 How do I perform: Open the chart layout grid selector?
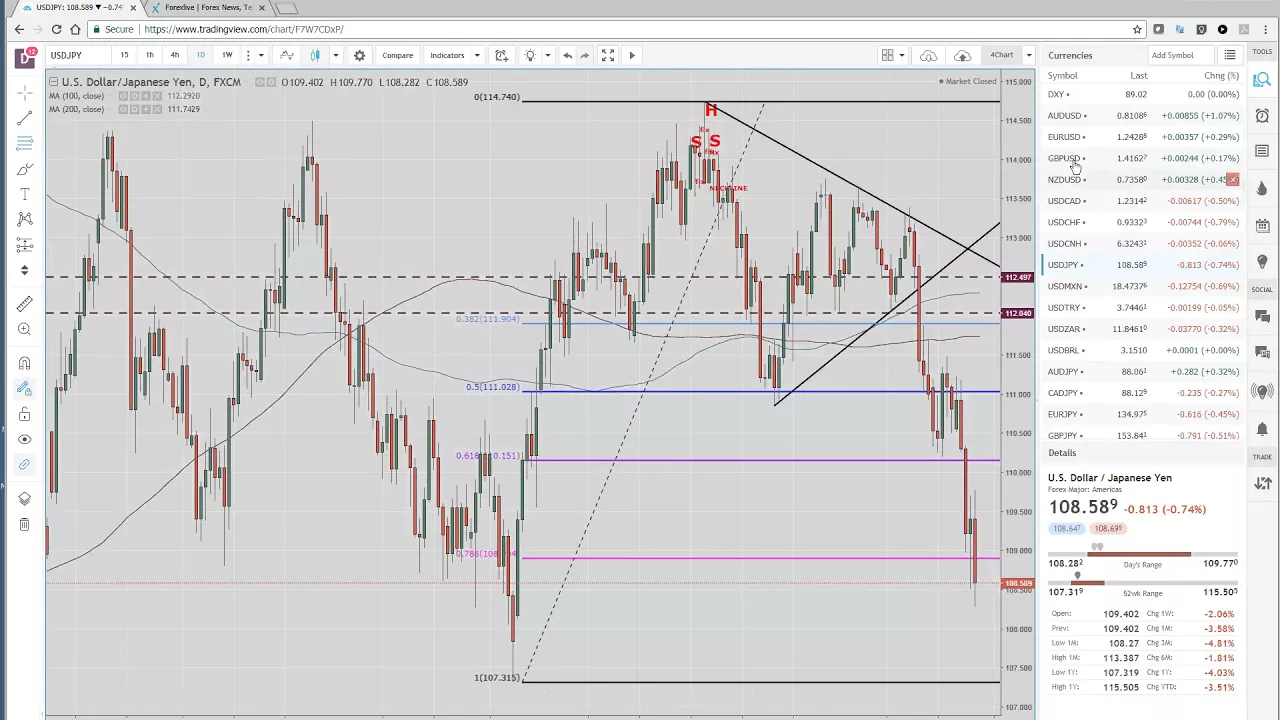pos(888,55)
